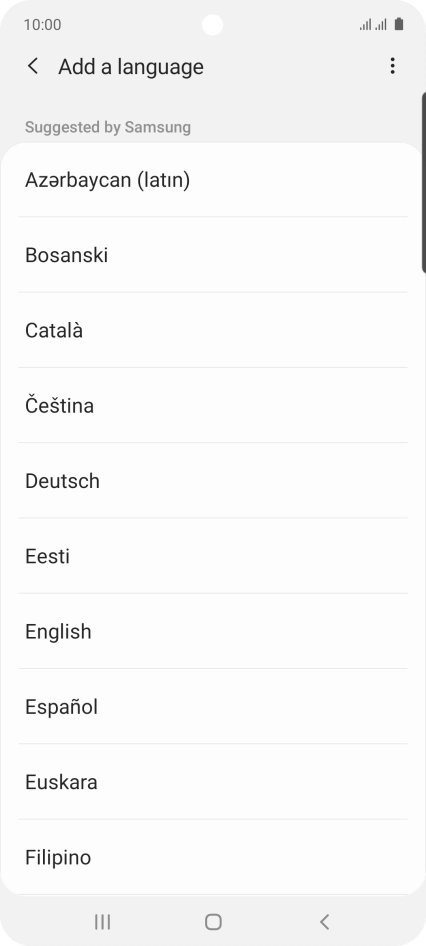Select Euskara language entry
This screenshot has width=426, height=946.
tap(213, 781)
